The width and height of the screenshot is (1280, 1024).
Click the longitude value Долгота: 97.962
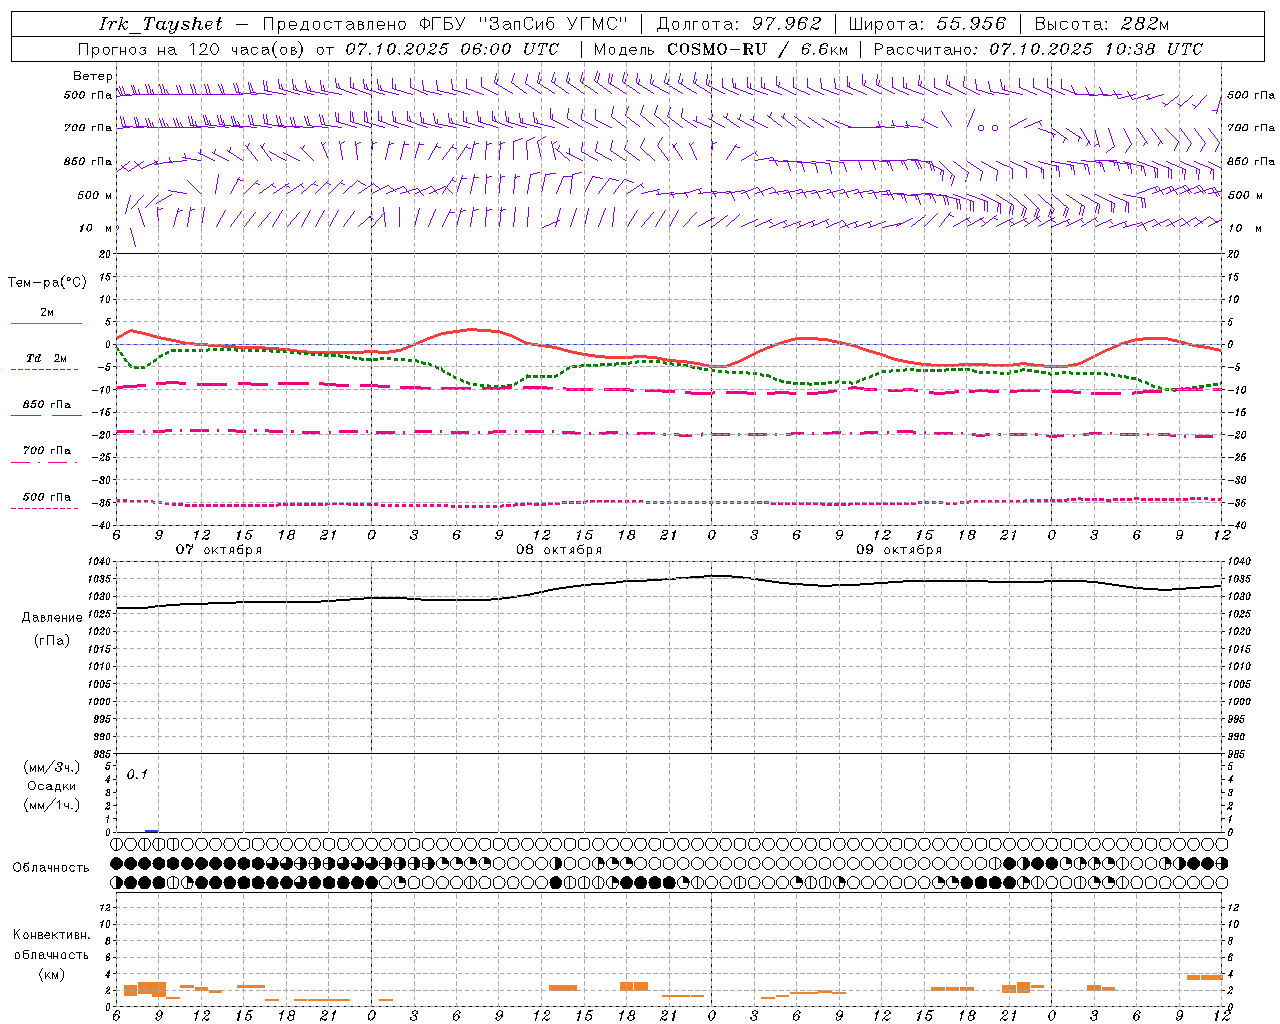pyautogui.click(x=739, y=25)
